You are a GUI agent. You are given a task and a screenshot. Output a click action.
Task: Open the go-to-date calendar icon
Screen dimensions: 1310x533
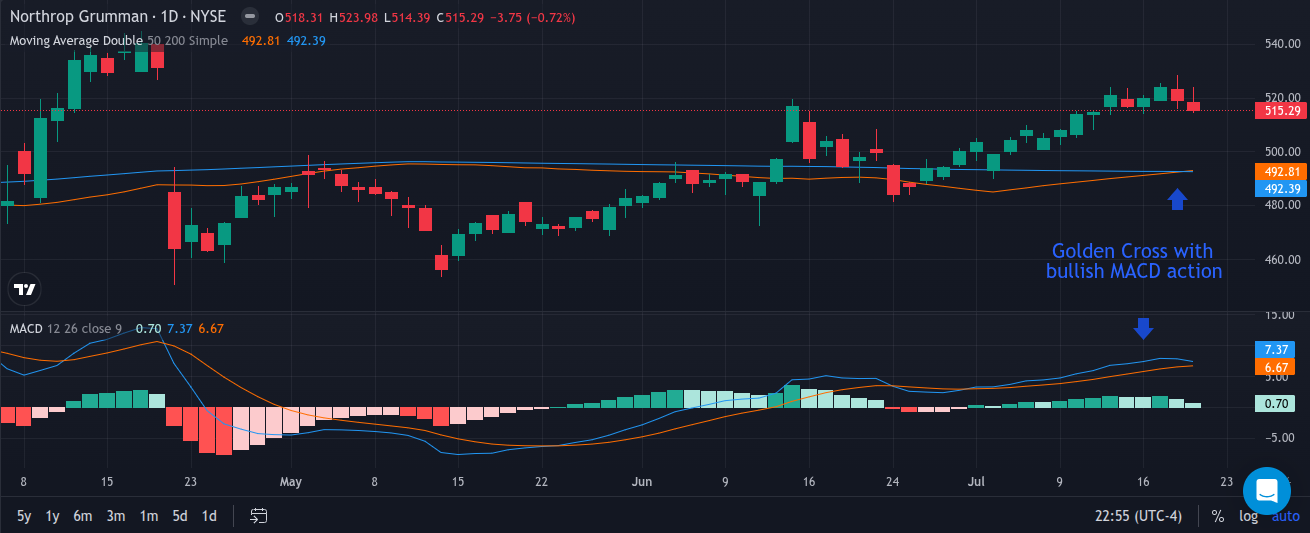[x=259, y=516]
